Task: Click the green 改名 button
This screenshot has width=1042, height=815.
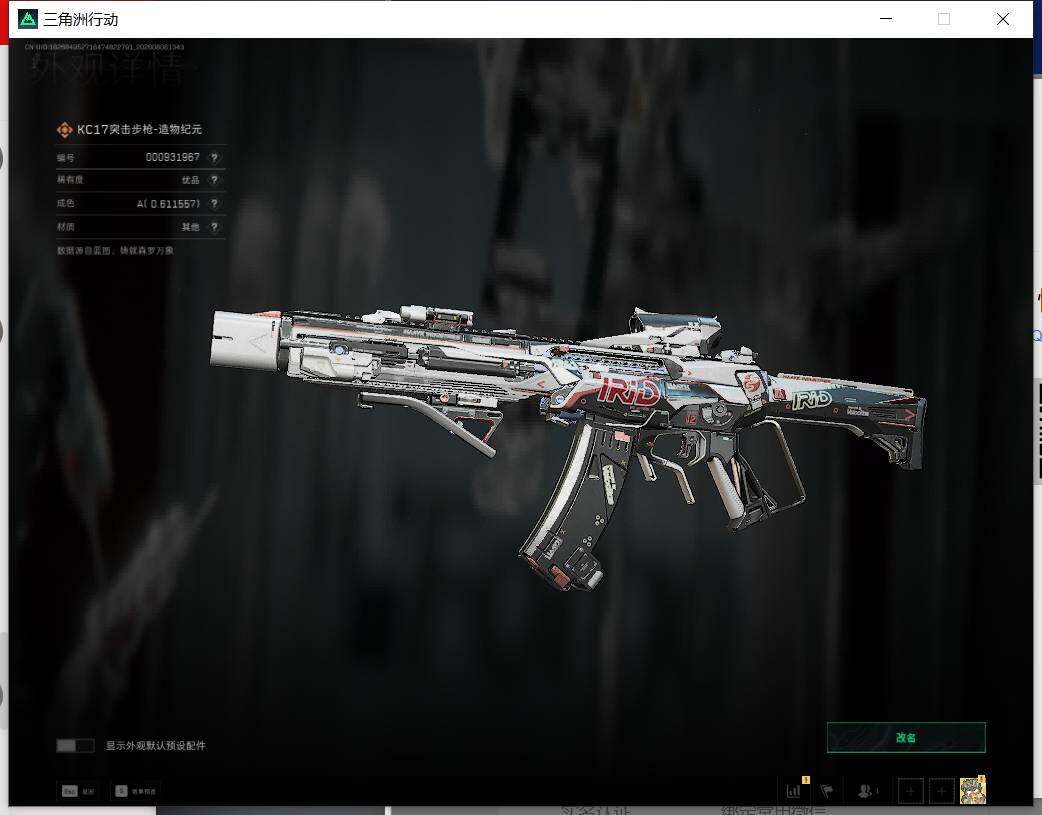Action: 906,737
